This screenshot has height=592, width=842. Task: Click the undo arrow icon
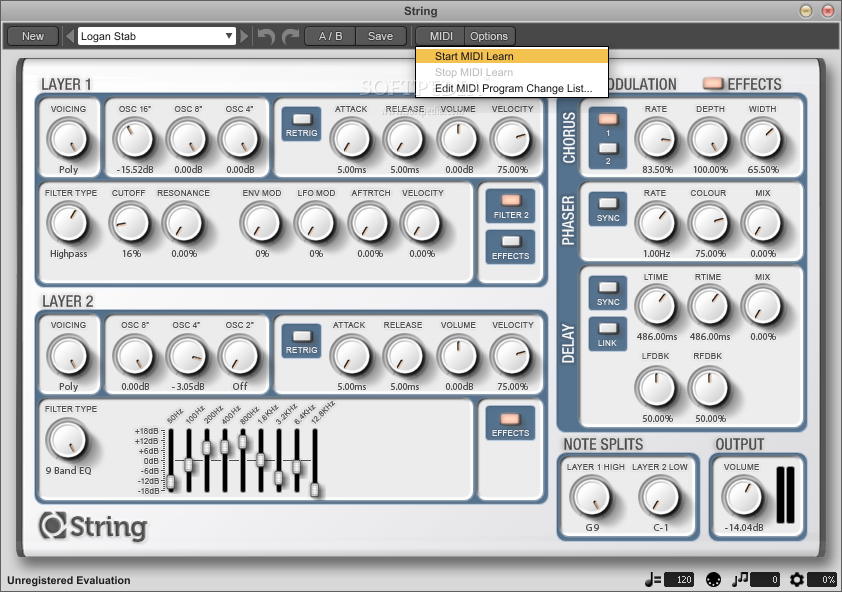click(x=266, y=37)
